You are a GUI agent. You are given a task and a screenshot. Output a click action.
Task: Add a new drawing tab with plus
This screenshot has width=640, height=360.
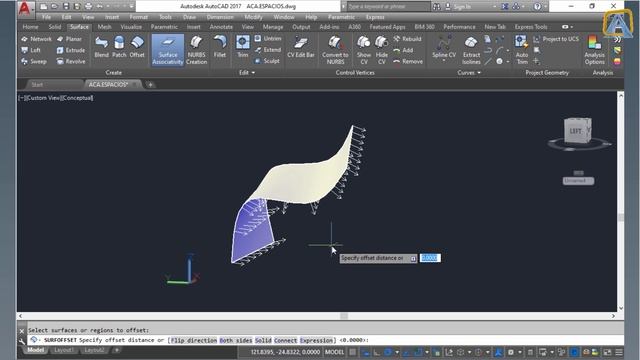tap(150, 84)
